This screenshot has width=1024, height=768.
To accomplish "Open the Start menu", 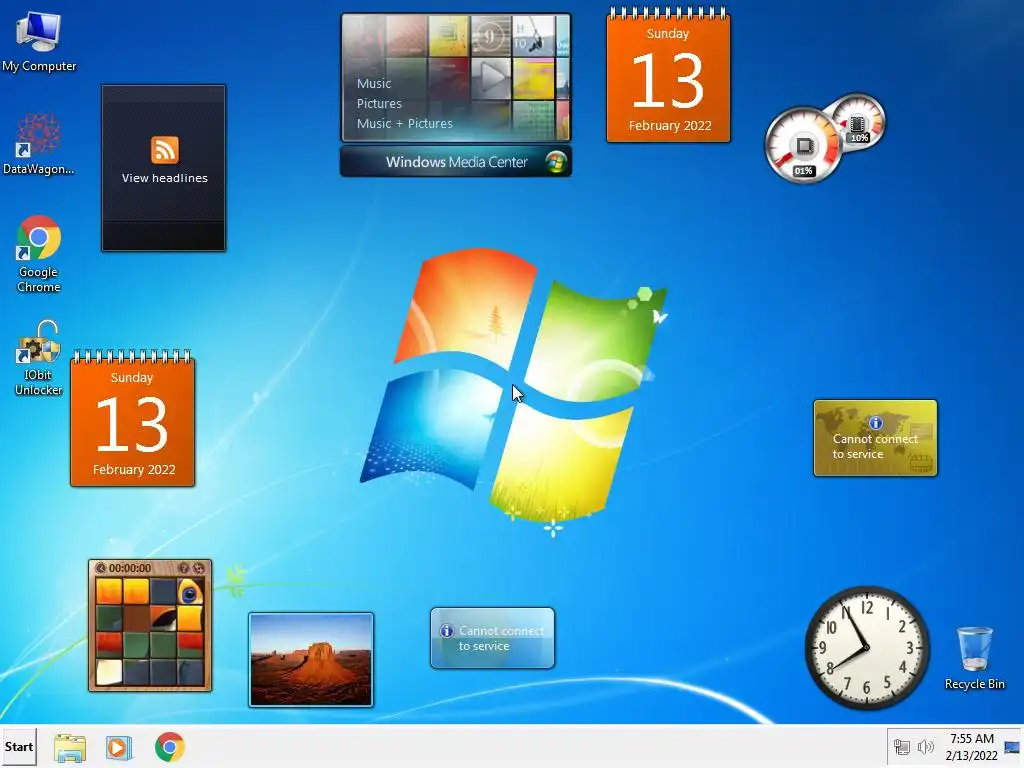I will coord(18,746).
